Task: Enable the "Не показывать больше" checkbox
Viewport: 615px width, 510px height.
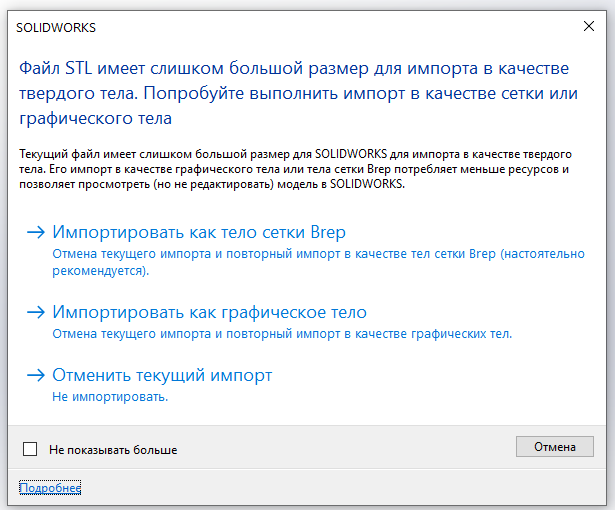Action: pos(30,449)
